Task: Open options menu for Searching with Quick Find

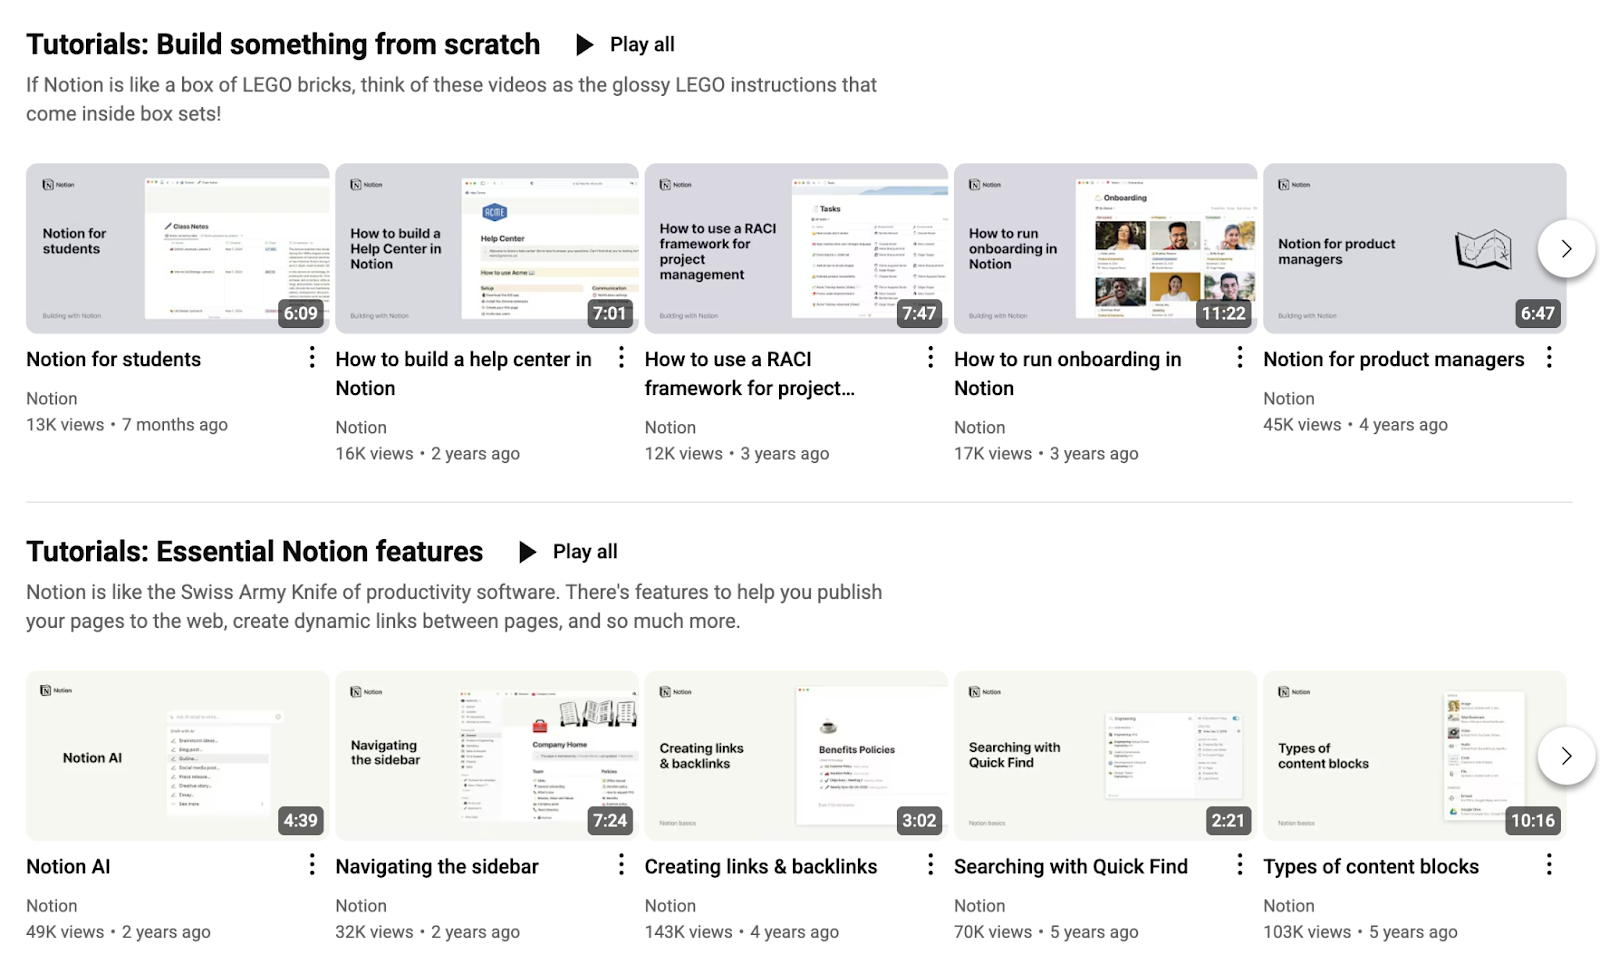Action: [x=1239, y=865]
